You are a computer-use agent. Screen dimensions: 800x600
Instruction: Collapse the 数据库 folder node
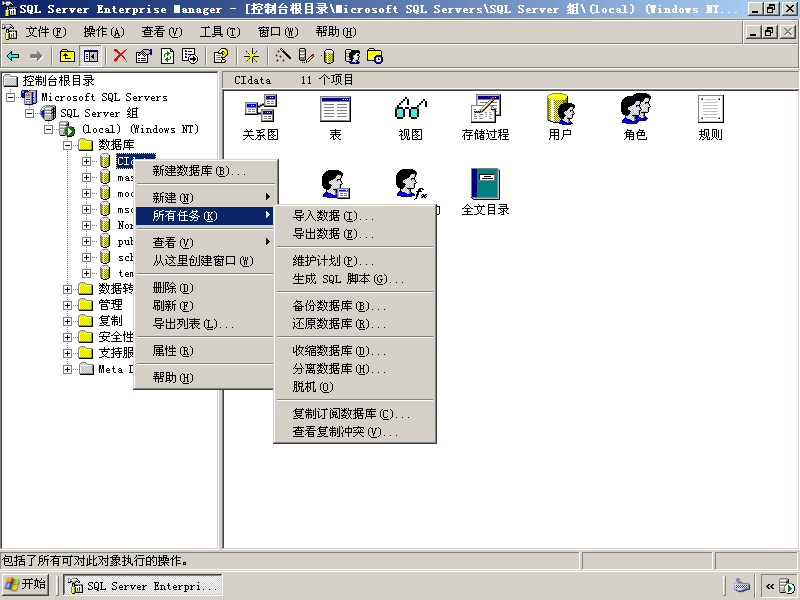(67, 145)
